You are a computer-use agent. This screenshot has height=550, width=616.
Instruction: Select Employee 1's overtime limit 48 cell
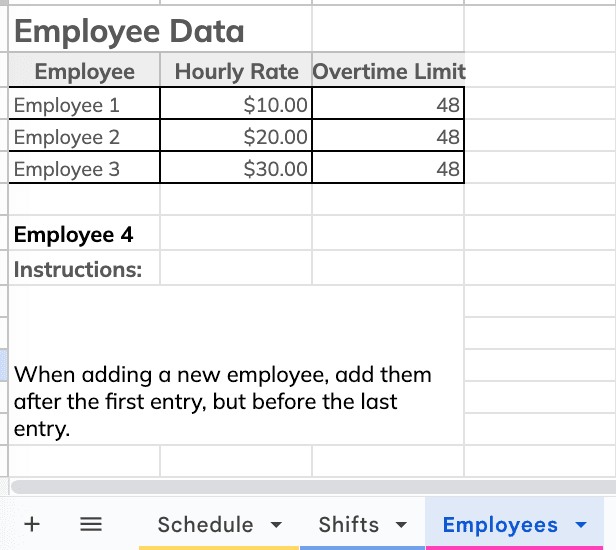click(x=388, y=103)
